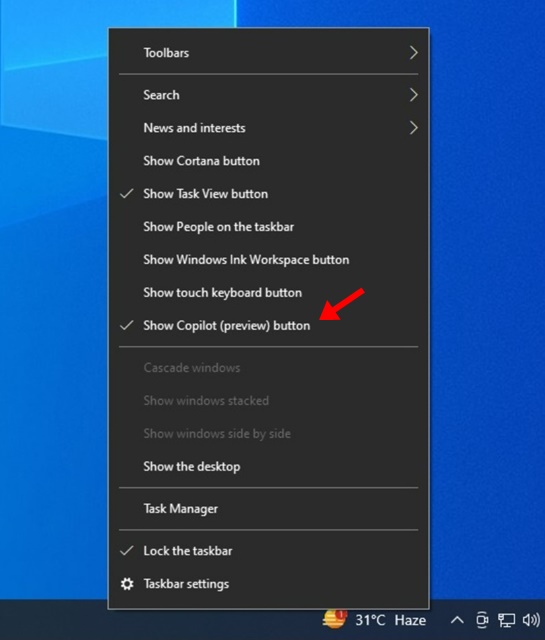
Task: Uncheck Show Task View button
Action: [269, 194]
